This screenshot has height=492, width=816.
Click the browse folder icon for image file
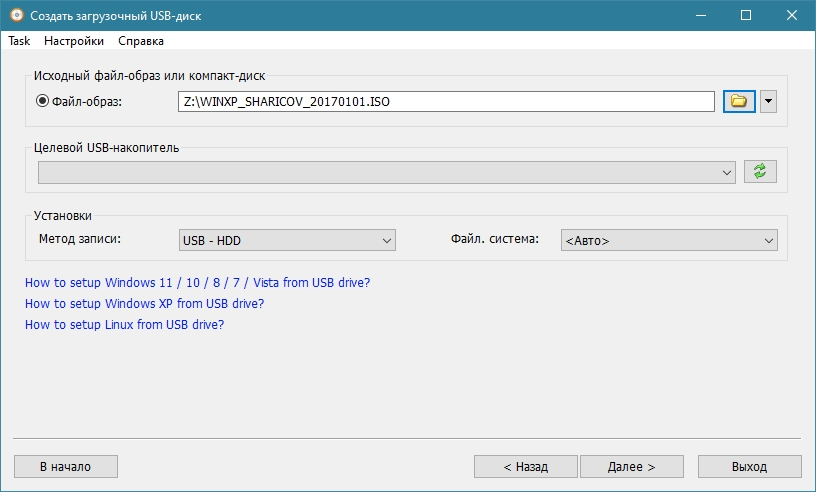point(738,101)
